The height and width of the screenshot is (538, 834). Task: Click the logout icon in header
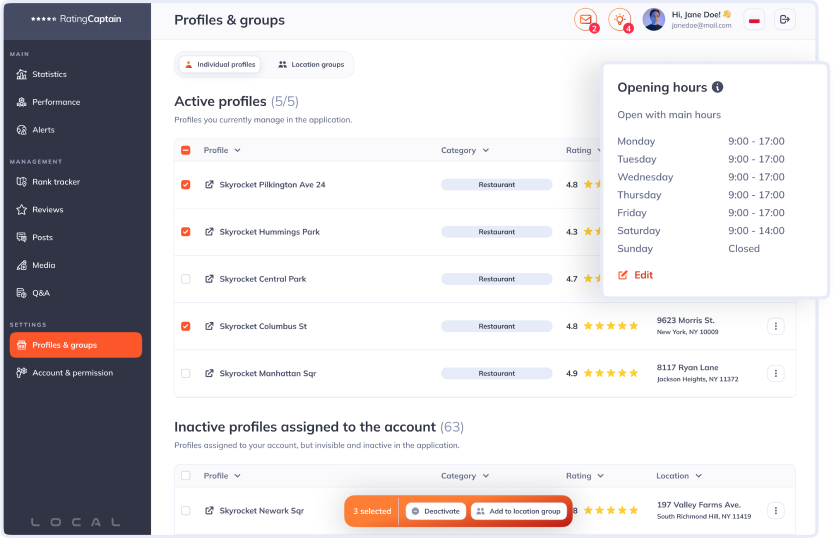coord(785,19)
